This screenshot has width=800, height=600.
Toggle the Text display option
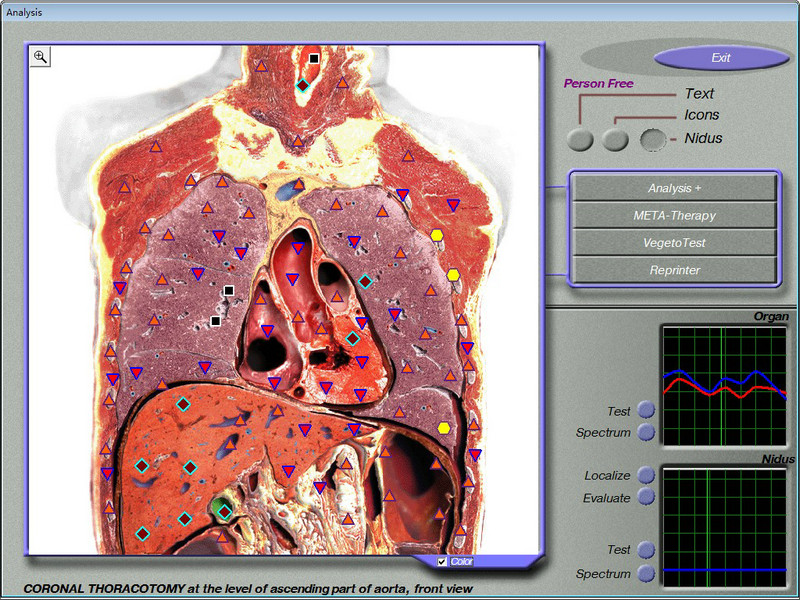580,139
